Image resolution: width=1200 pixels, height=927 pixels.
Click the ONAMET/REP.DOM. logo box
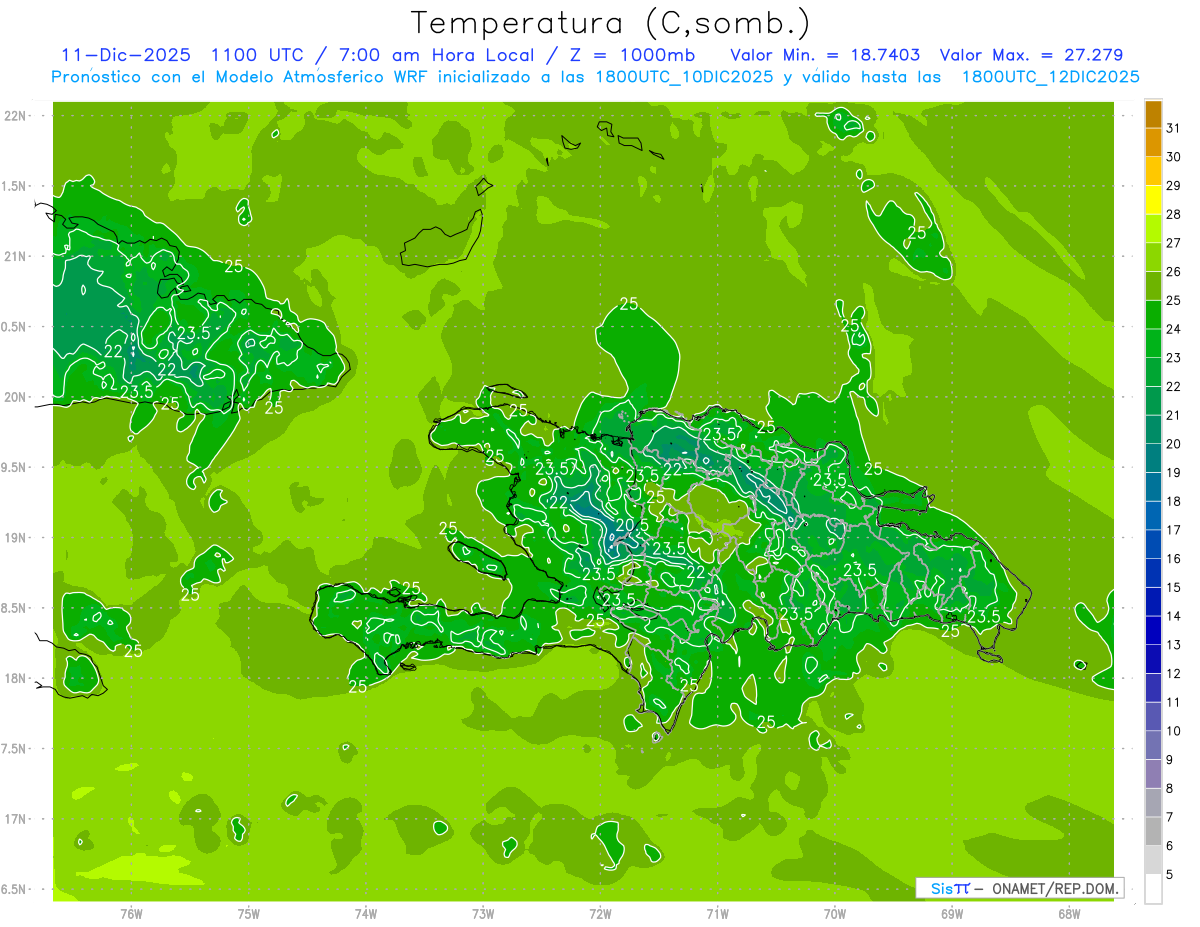tap(1019, 888)
